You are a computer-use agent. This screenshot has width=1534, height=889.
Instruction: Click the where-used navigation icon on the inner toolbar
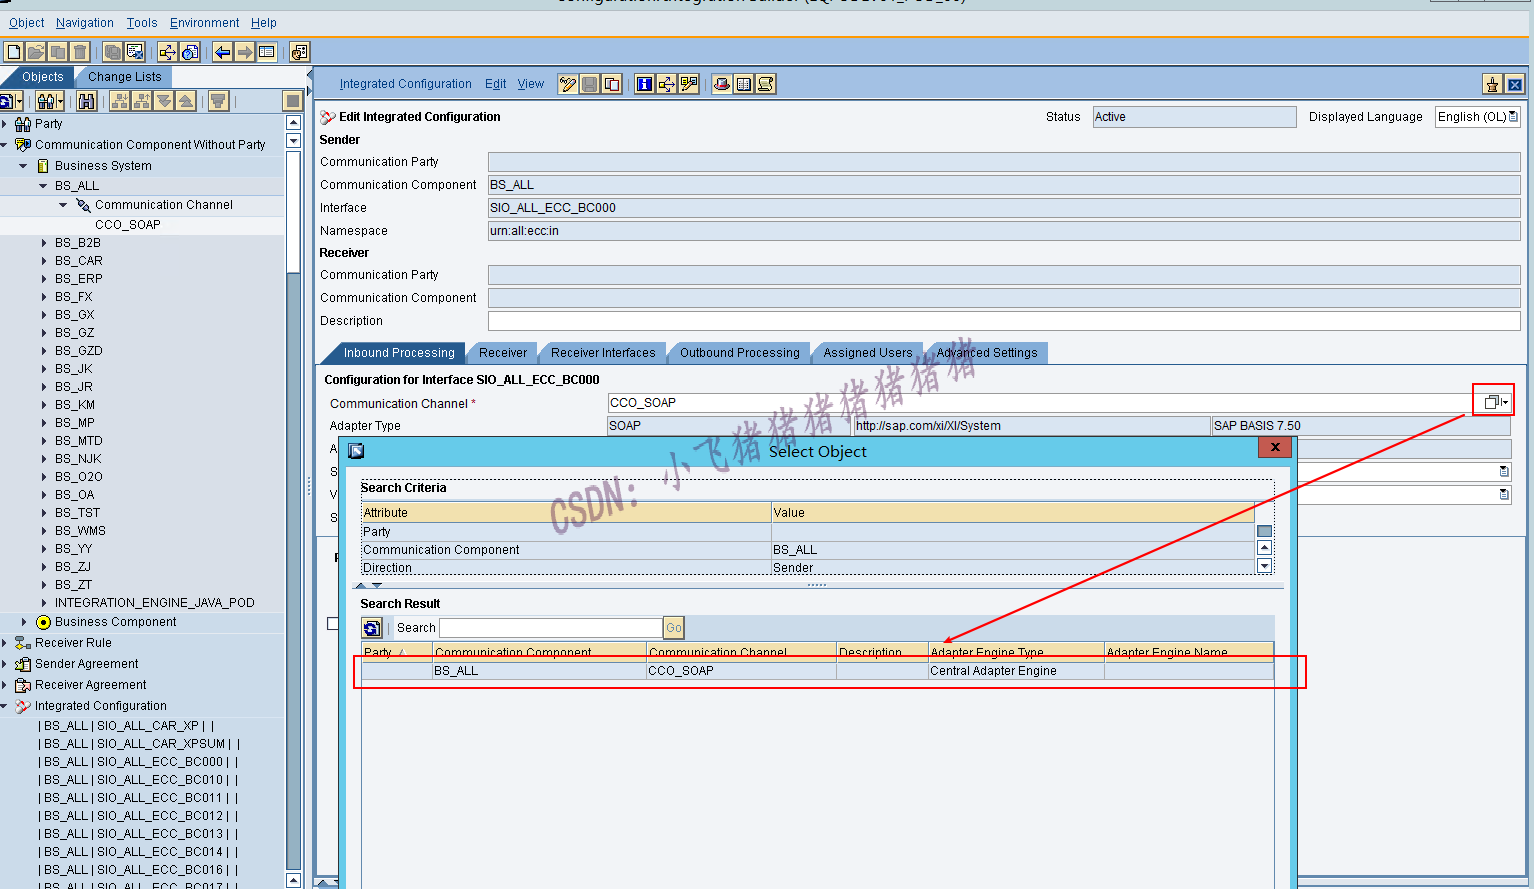(x=667, y=84)
